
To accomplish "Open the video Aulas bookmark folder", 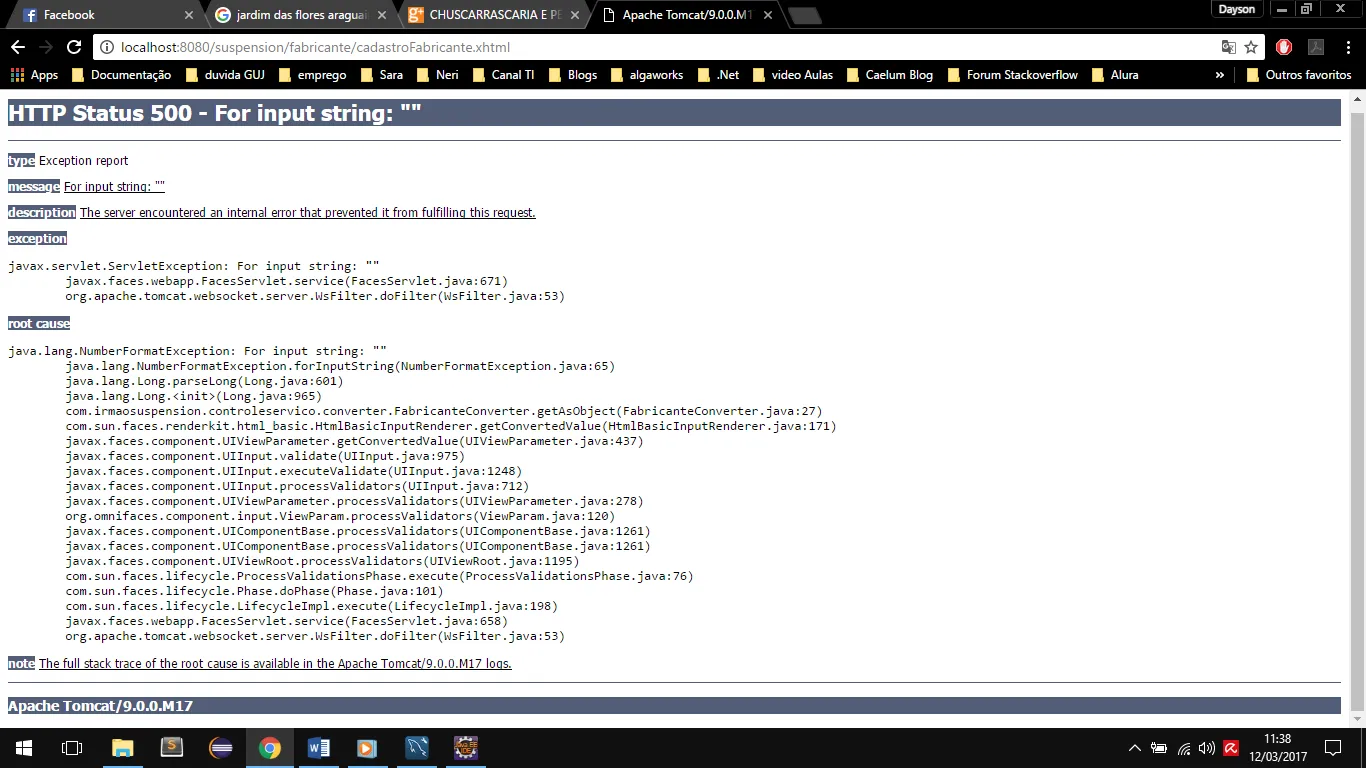I will [x=792, y=75].
